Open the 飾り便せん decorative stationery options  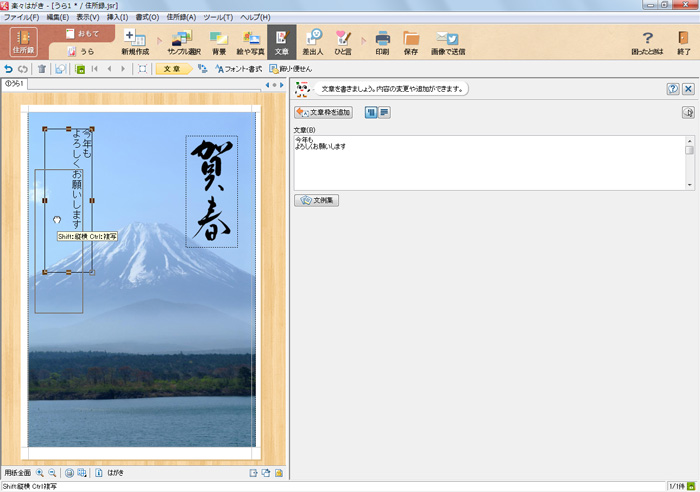291,69
